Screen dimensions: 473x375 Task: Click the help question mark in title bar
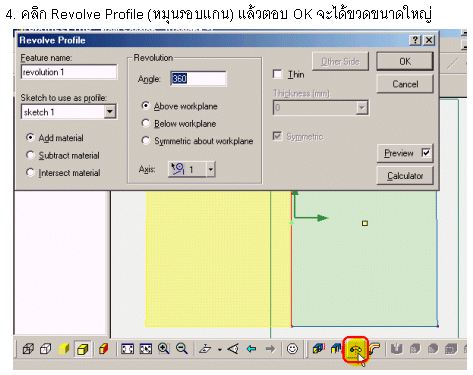click(415, 40)
